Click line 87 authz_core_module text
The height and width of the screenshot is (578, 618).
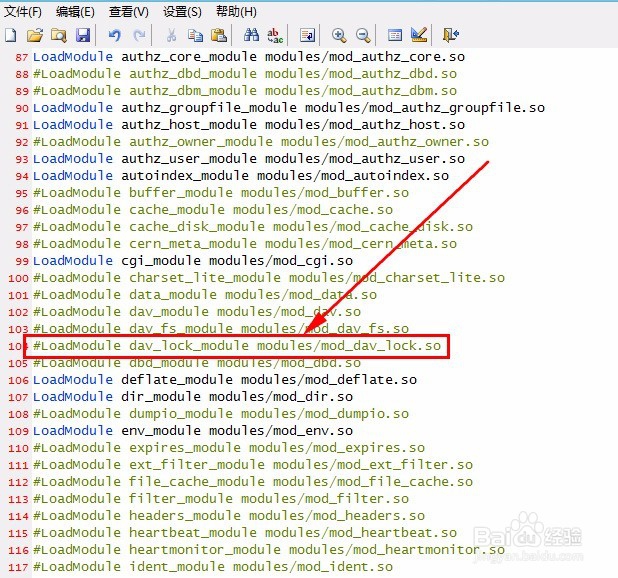(x=248, y=57)
